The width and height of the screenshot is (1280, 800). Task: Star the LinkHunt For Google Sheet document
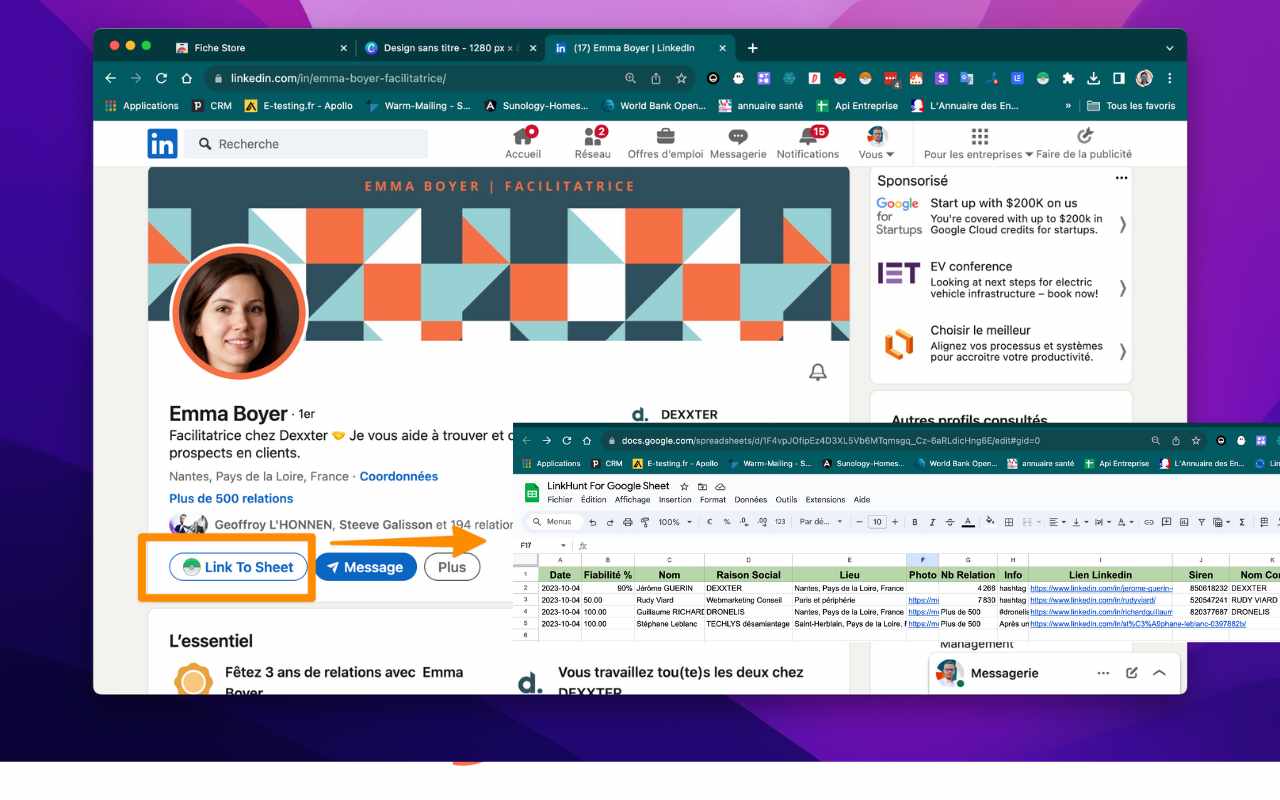click(x=685, y=486)
